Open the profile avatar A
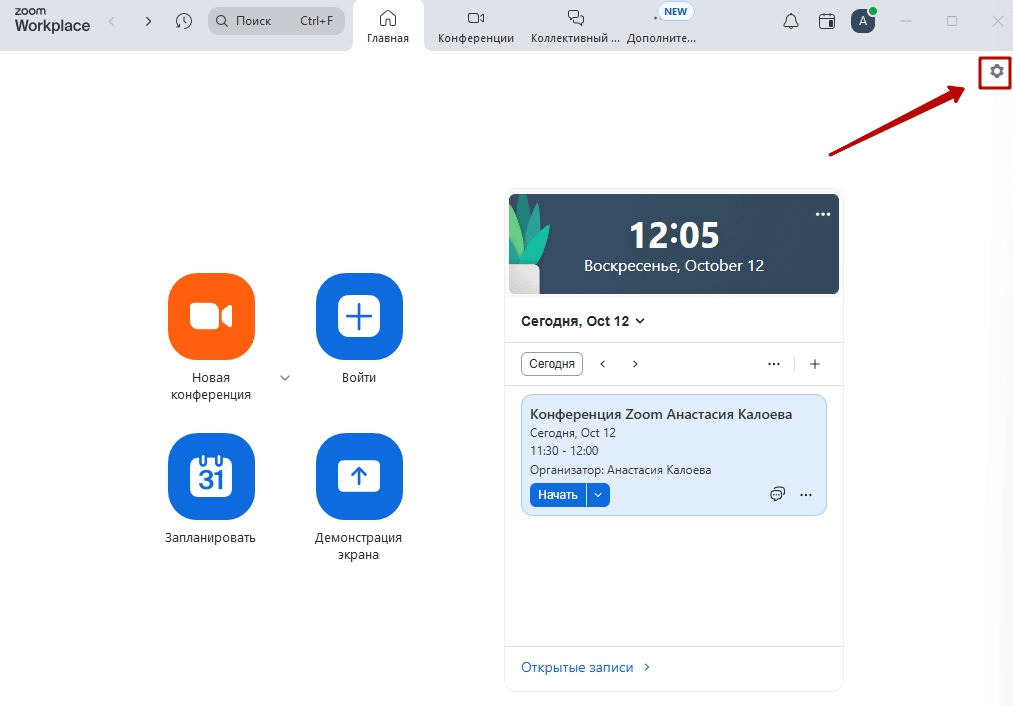This screenshot has width=1013, height=706. [863, 21]
